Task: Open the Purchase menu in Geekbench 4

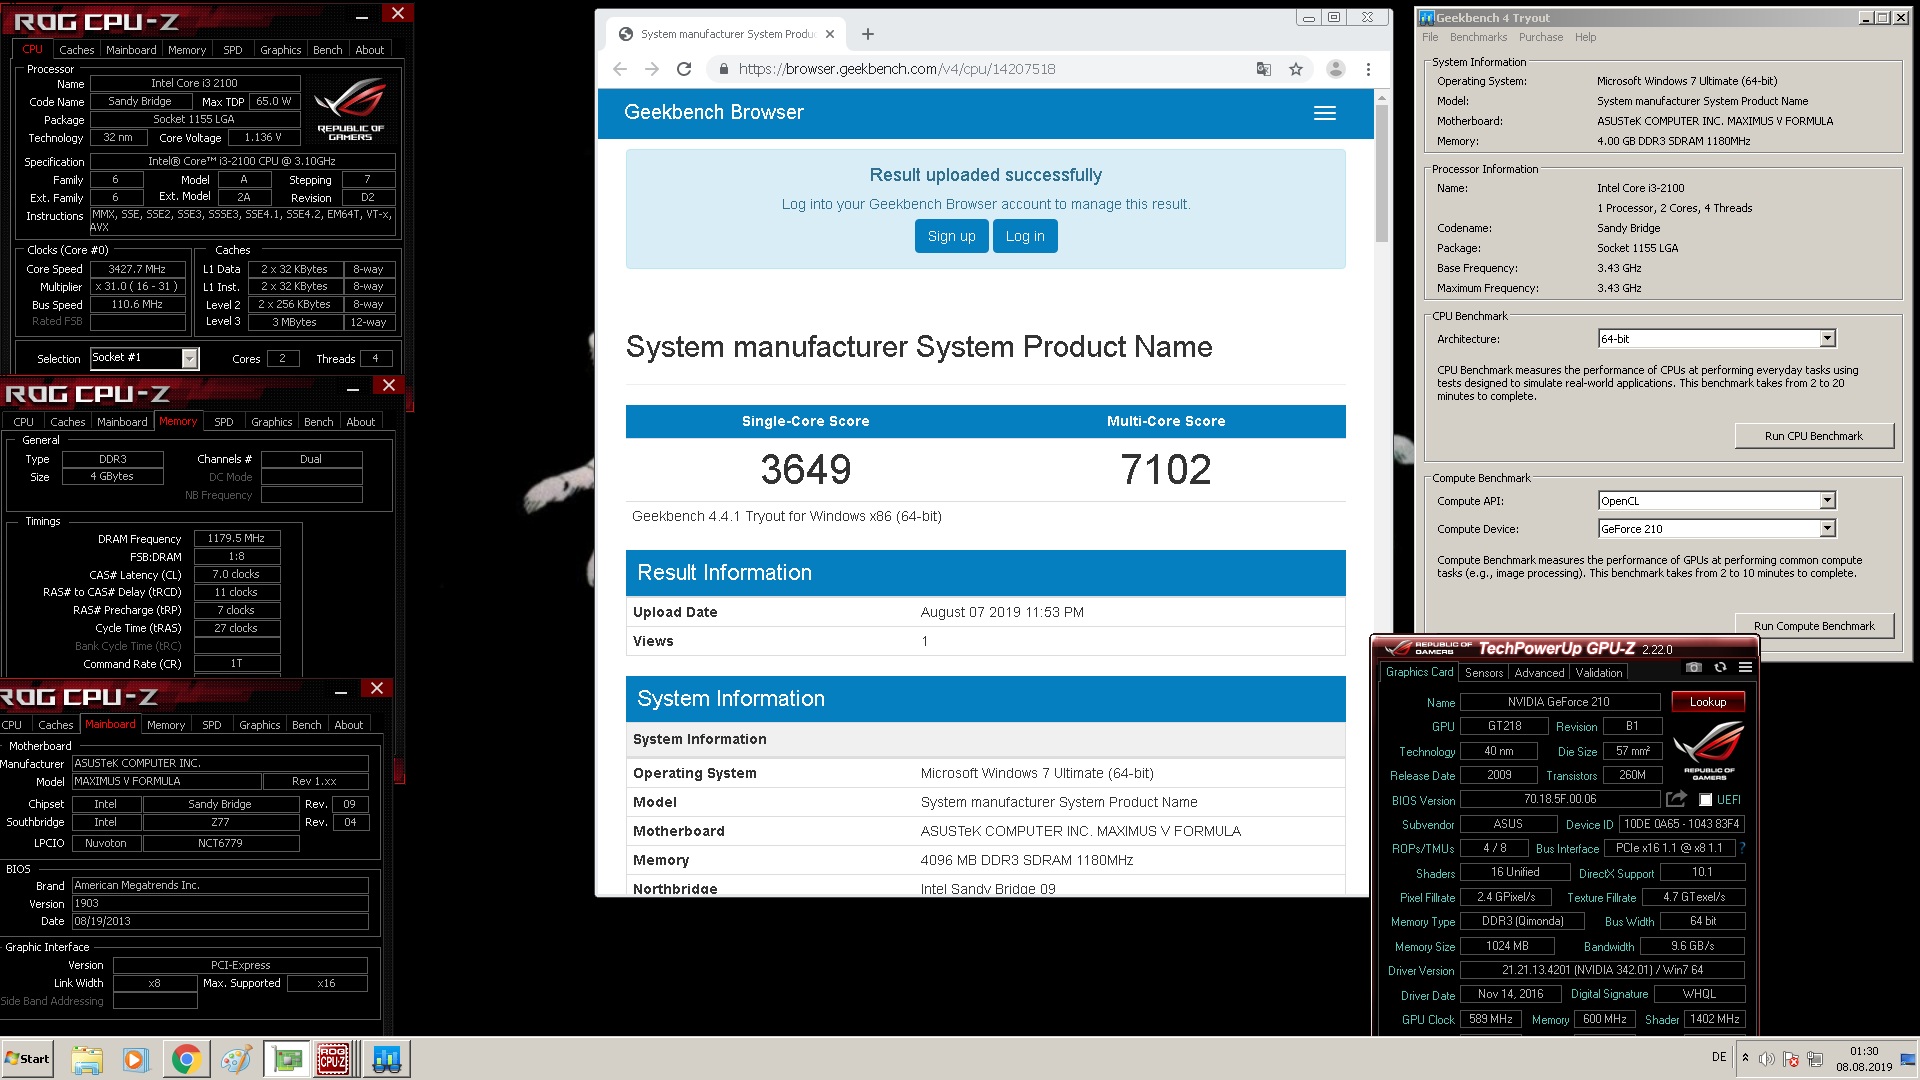Action: click(x=1540, y=37)
